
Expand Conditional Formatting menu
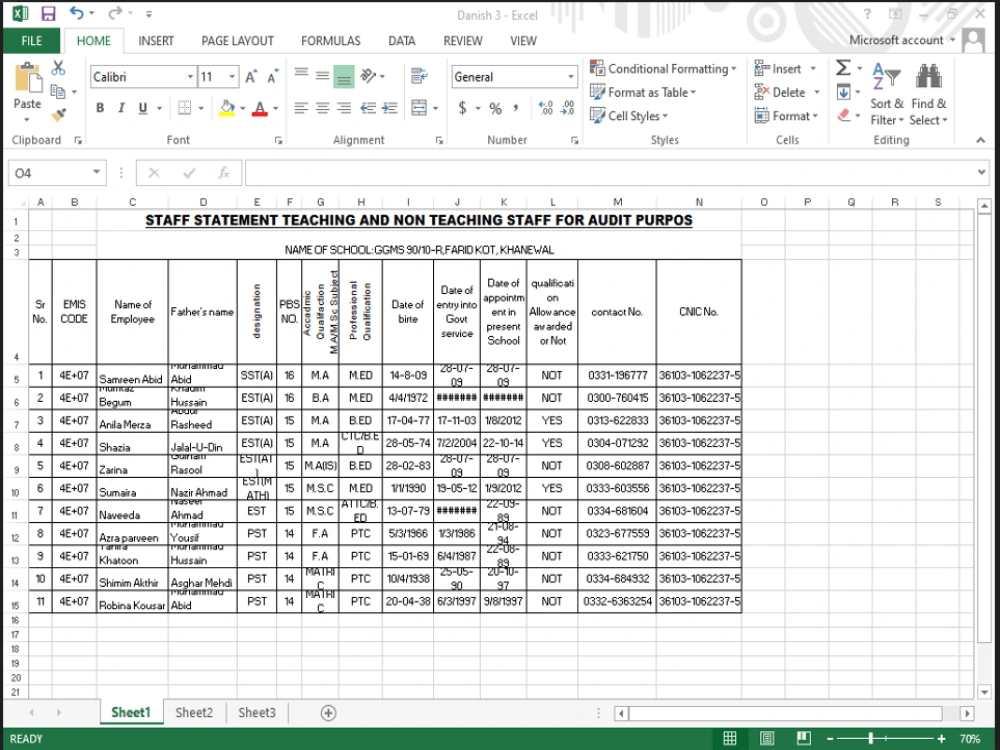(x=663, y=68)
